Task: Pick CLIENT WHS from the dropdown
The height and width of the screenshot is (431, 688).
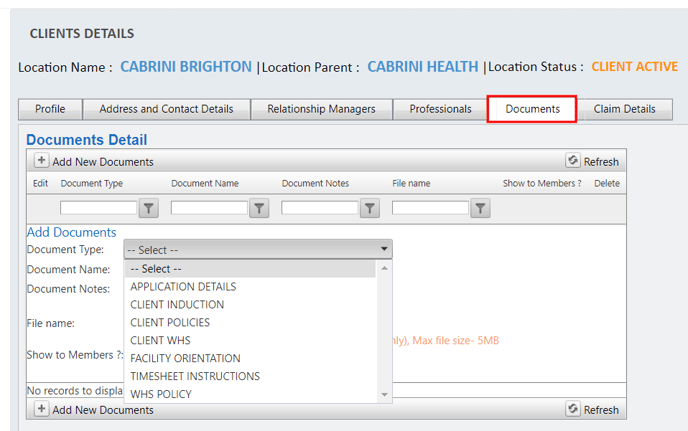Action: point(250,341)
